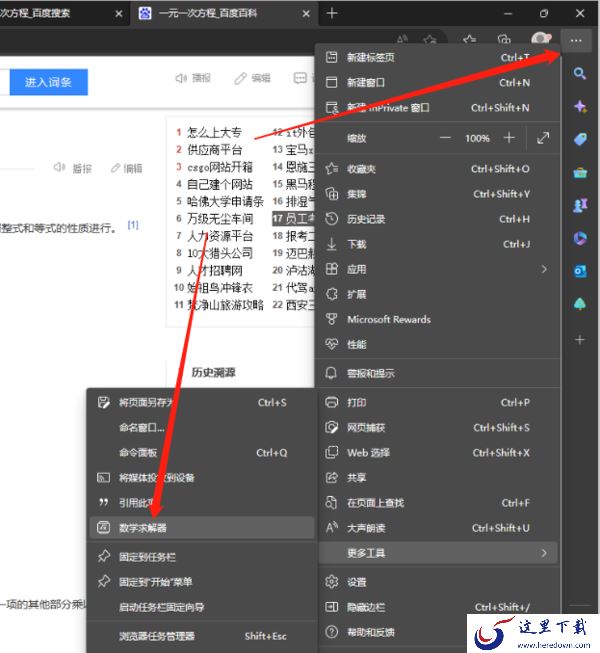Open the Shopping tag sidebar icon
Image resolution: width=600 pixels, height=653 pixels.
[580, 139]
